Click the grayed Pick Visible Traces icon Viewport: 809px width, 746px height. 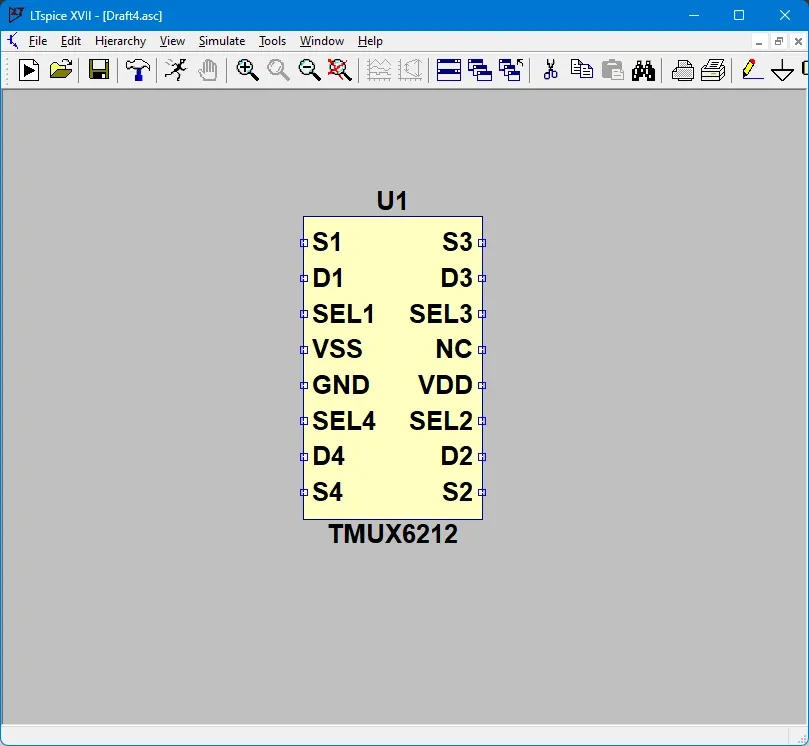click(x=410, y=70)
